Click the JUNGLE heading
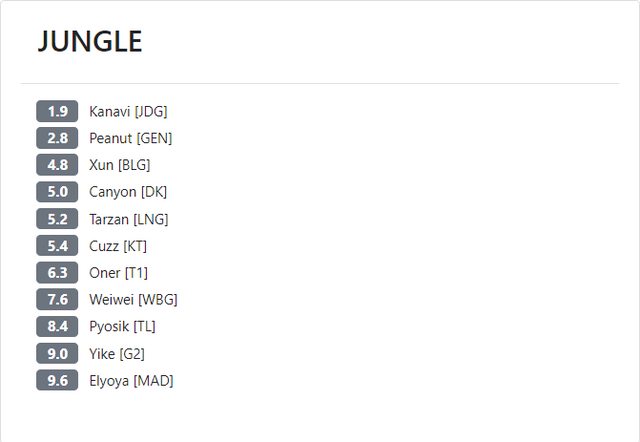 click(90, 41)
